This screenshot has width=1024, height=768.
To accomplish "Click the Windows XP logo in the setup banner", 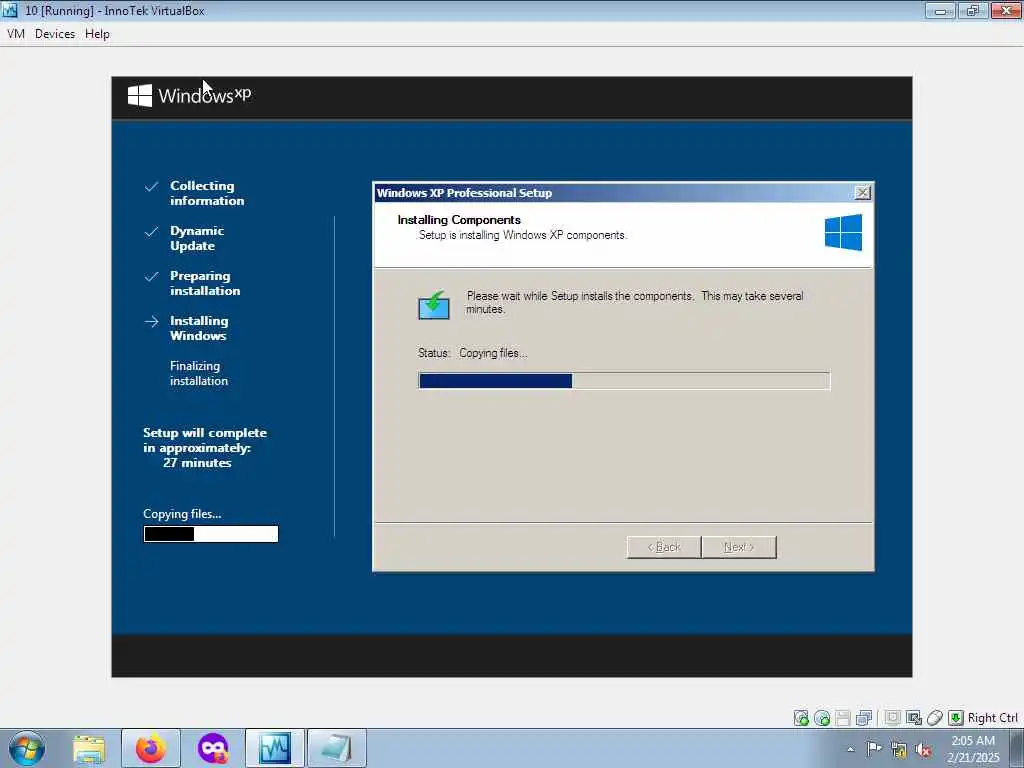I will [189, 95].
